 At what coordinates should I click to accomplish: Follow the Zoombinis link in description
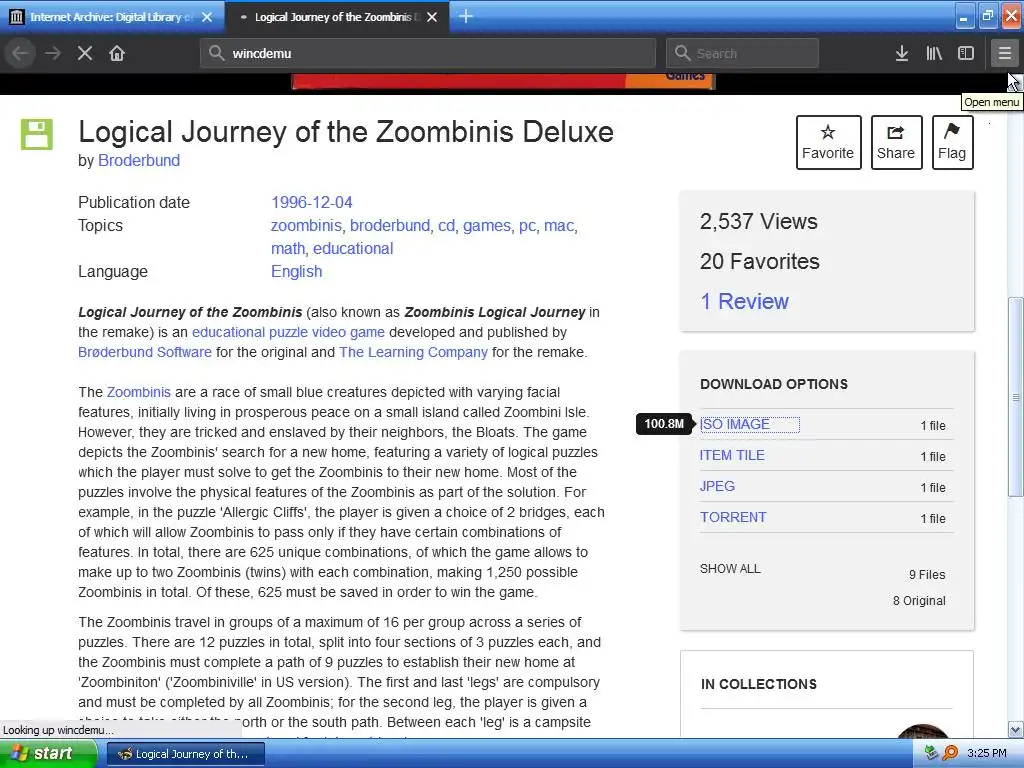[x=138, y=392]
